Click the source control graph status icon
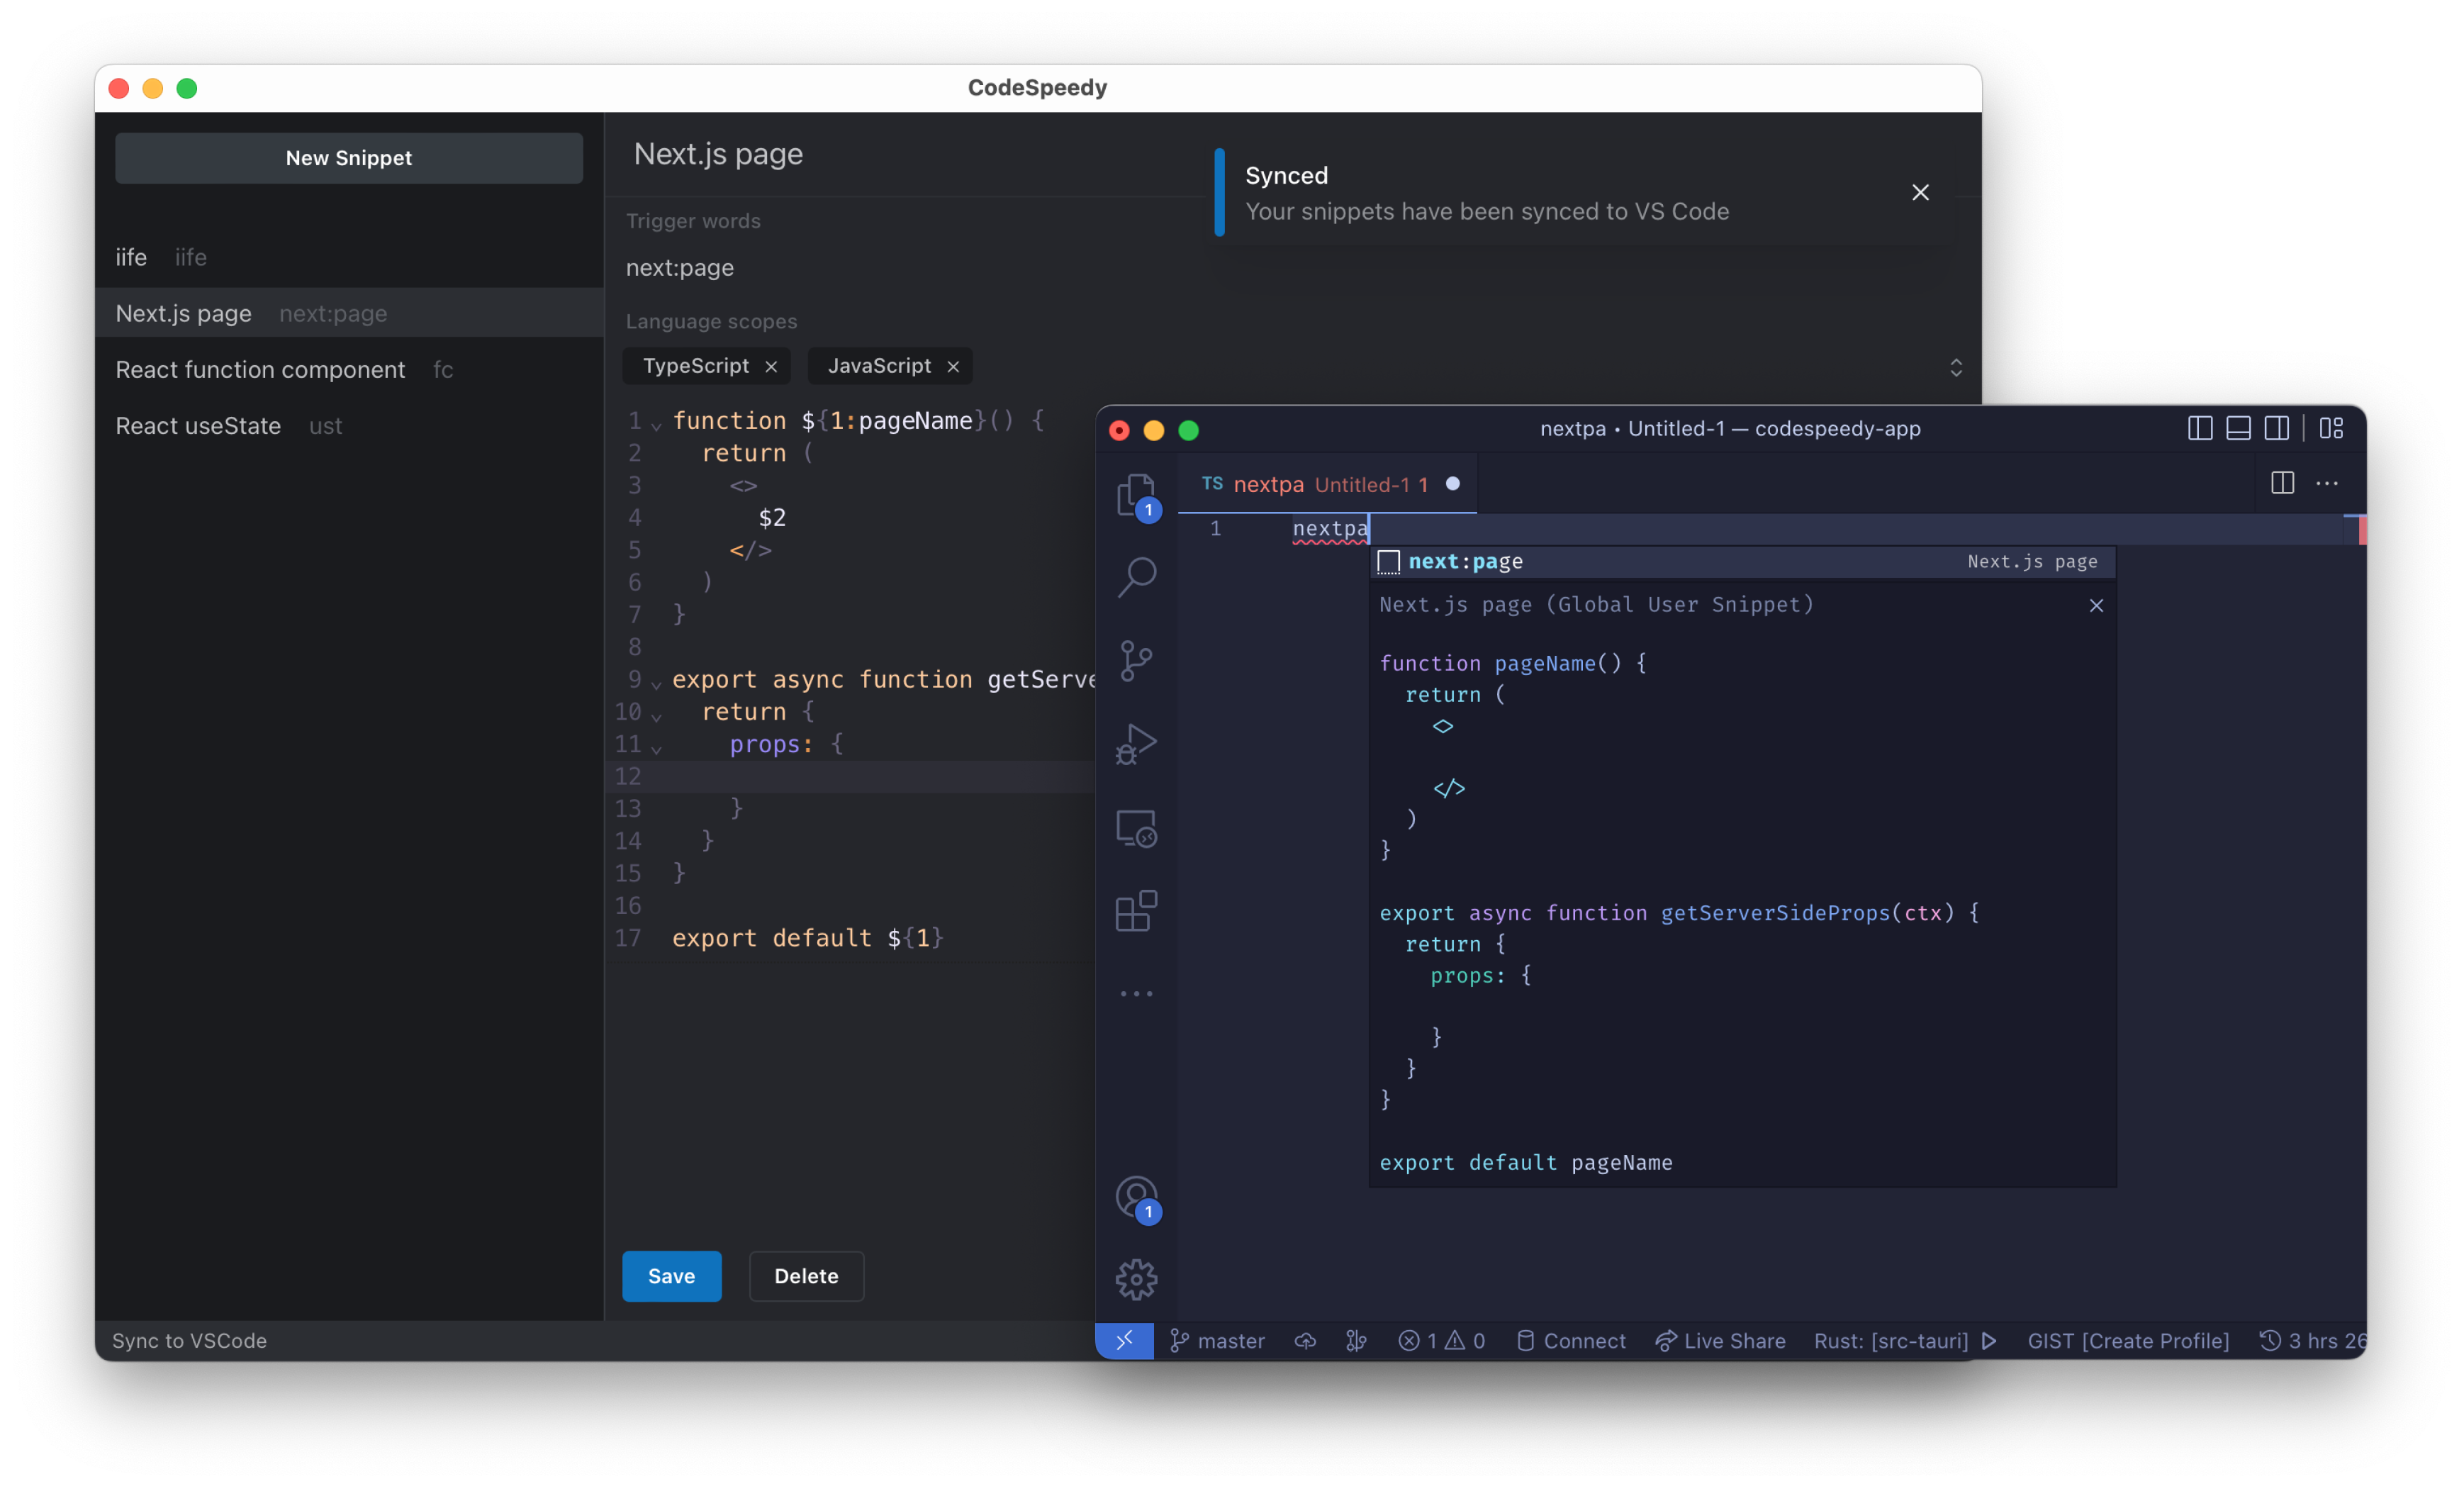The width and height of the screenshot is (2464, 1496). tap(1356, 1340)
